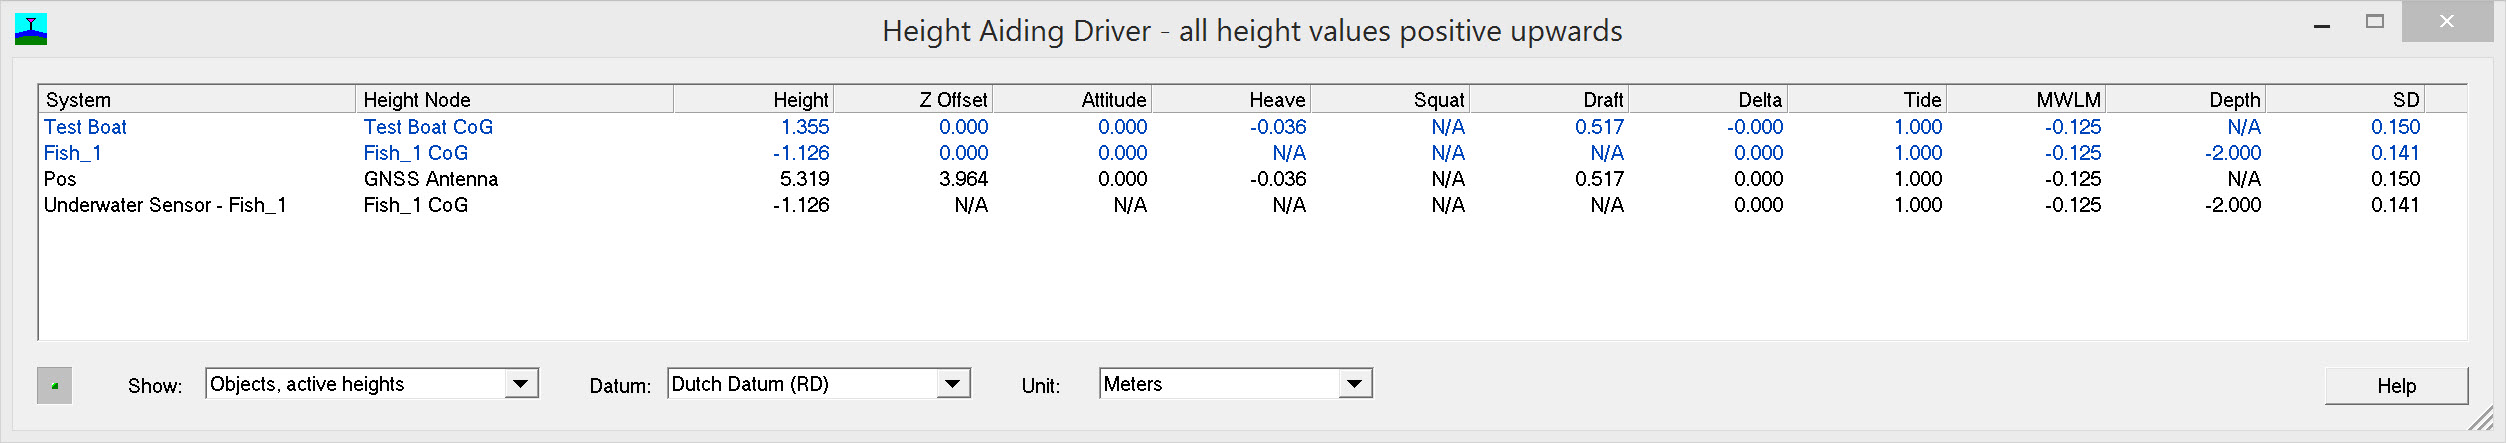This screenshot has height=443, width=2506.
Task: Click the System column header
Action: 196,100
